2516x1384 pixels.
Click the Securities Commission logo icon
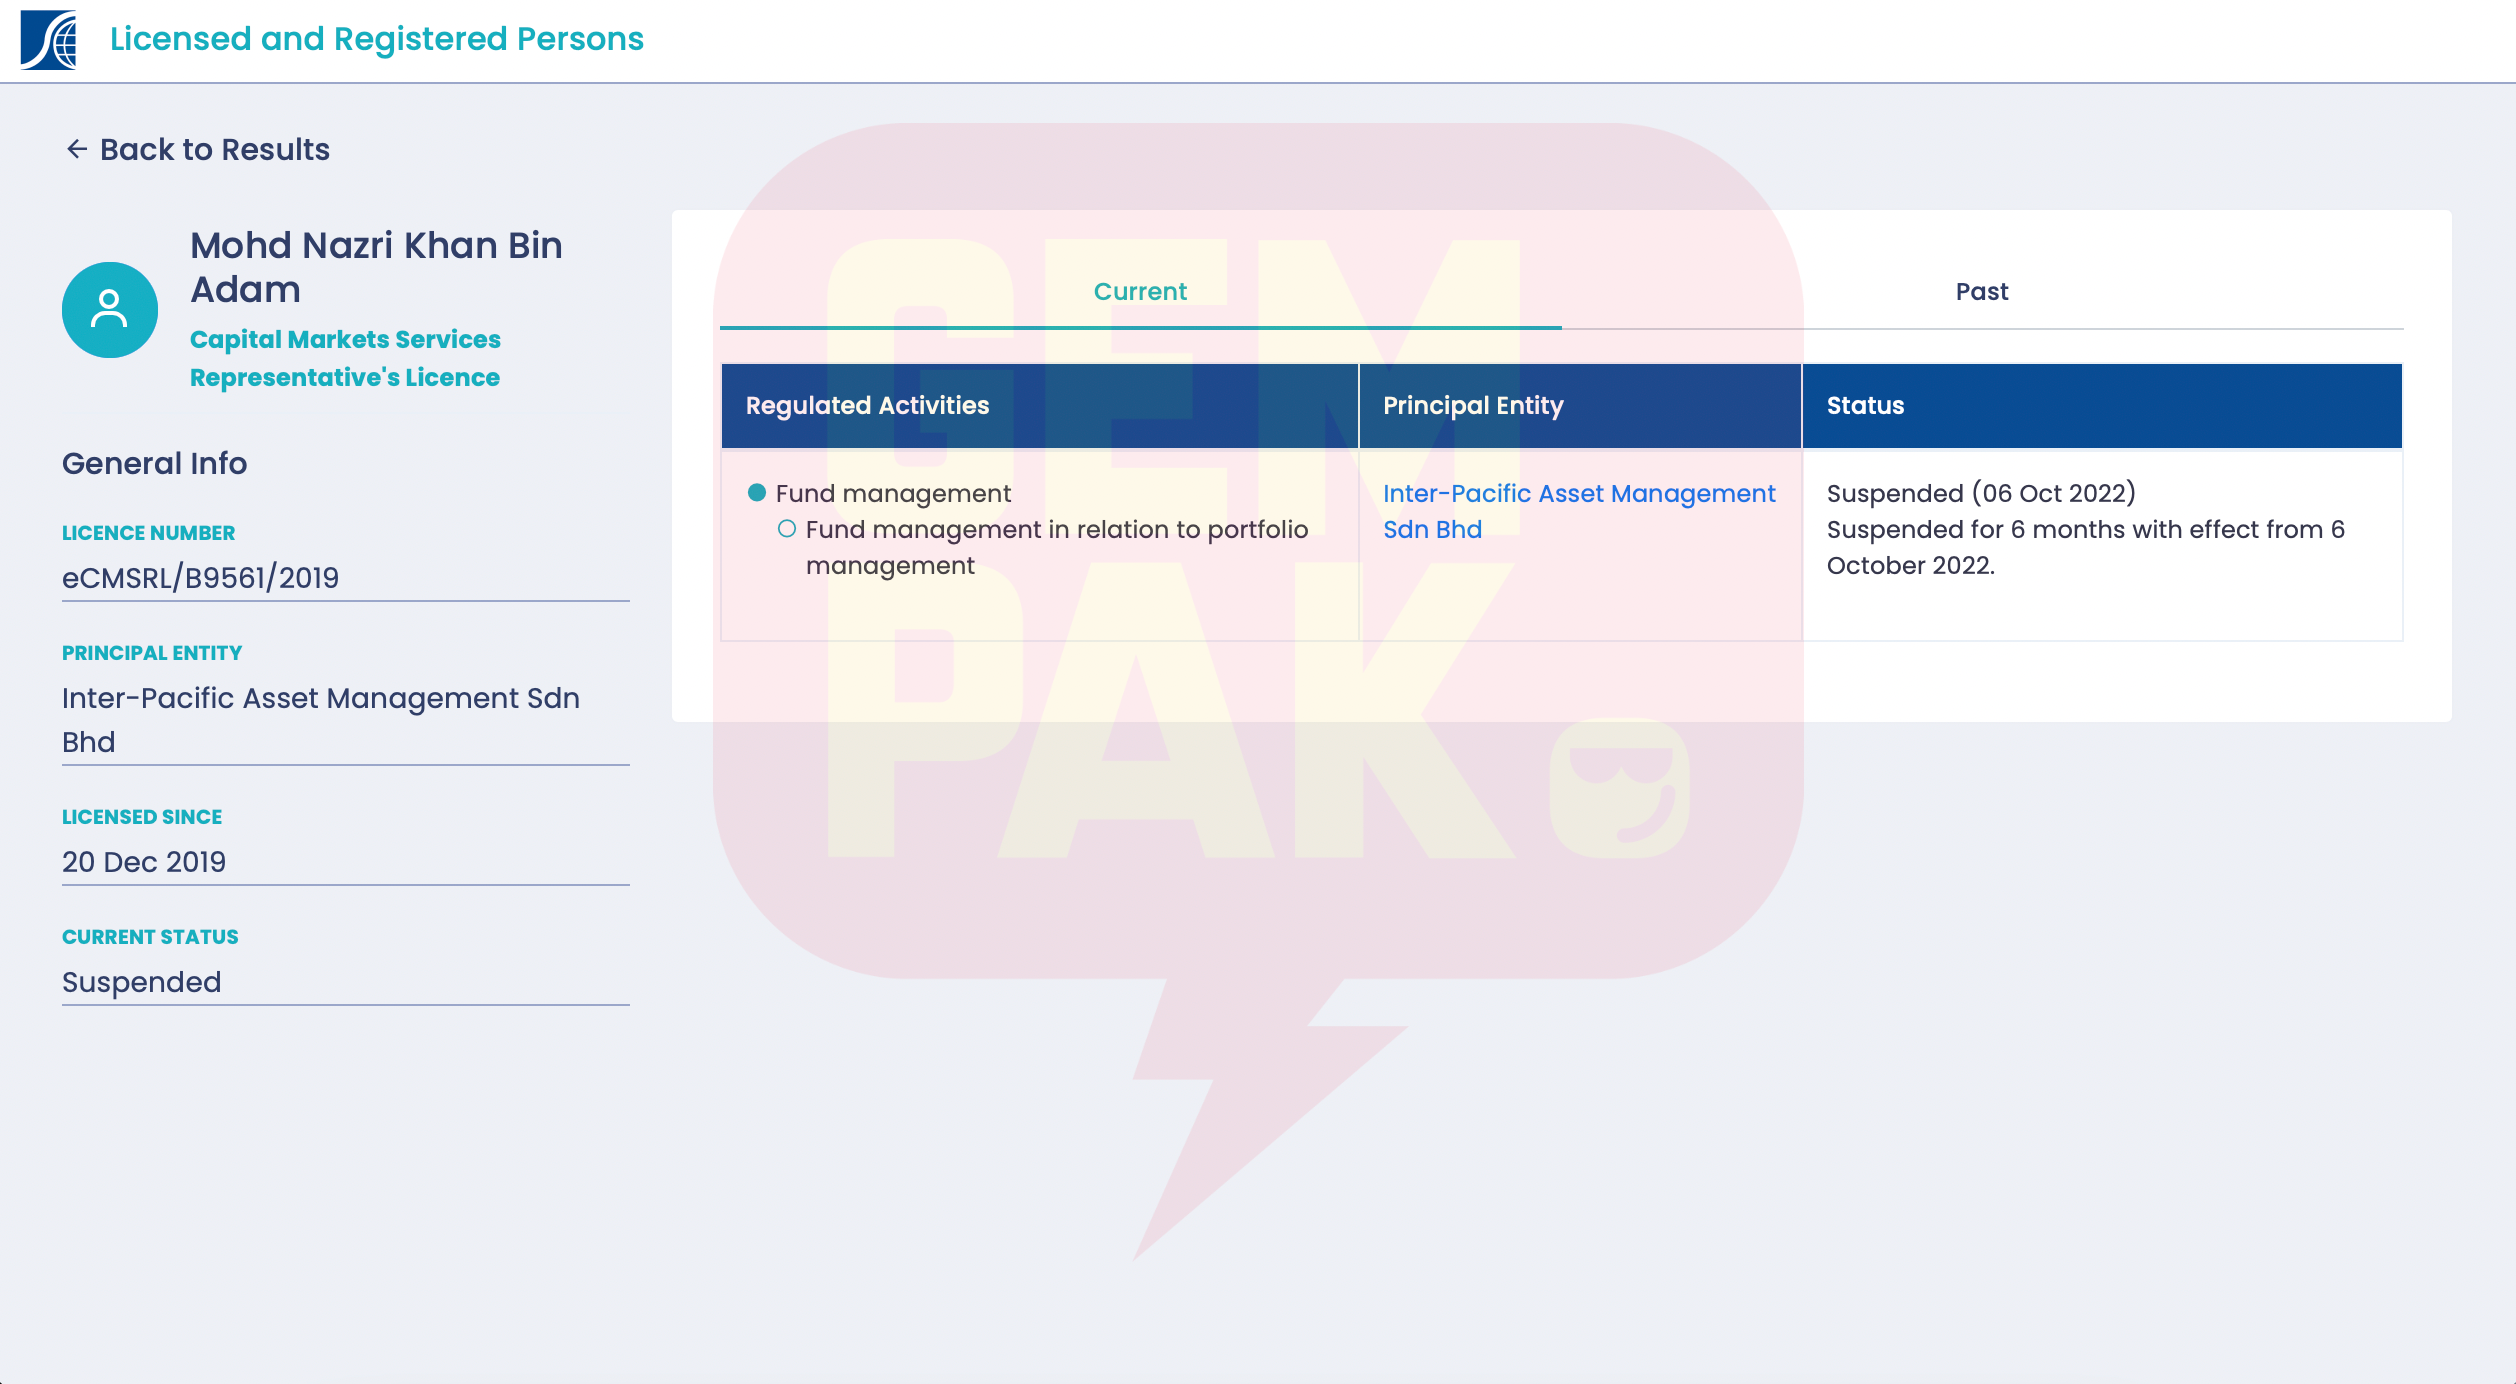pyautogui.click(x=48, y=40)
